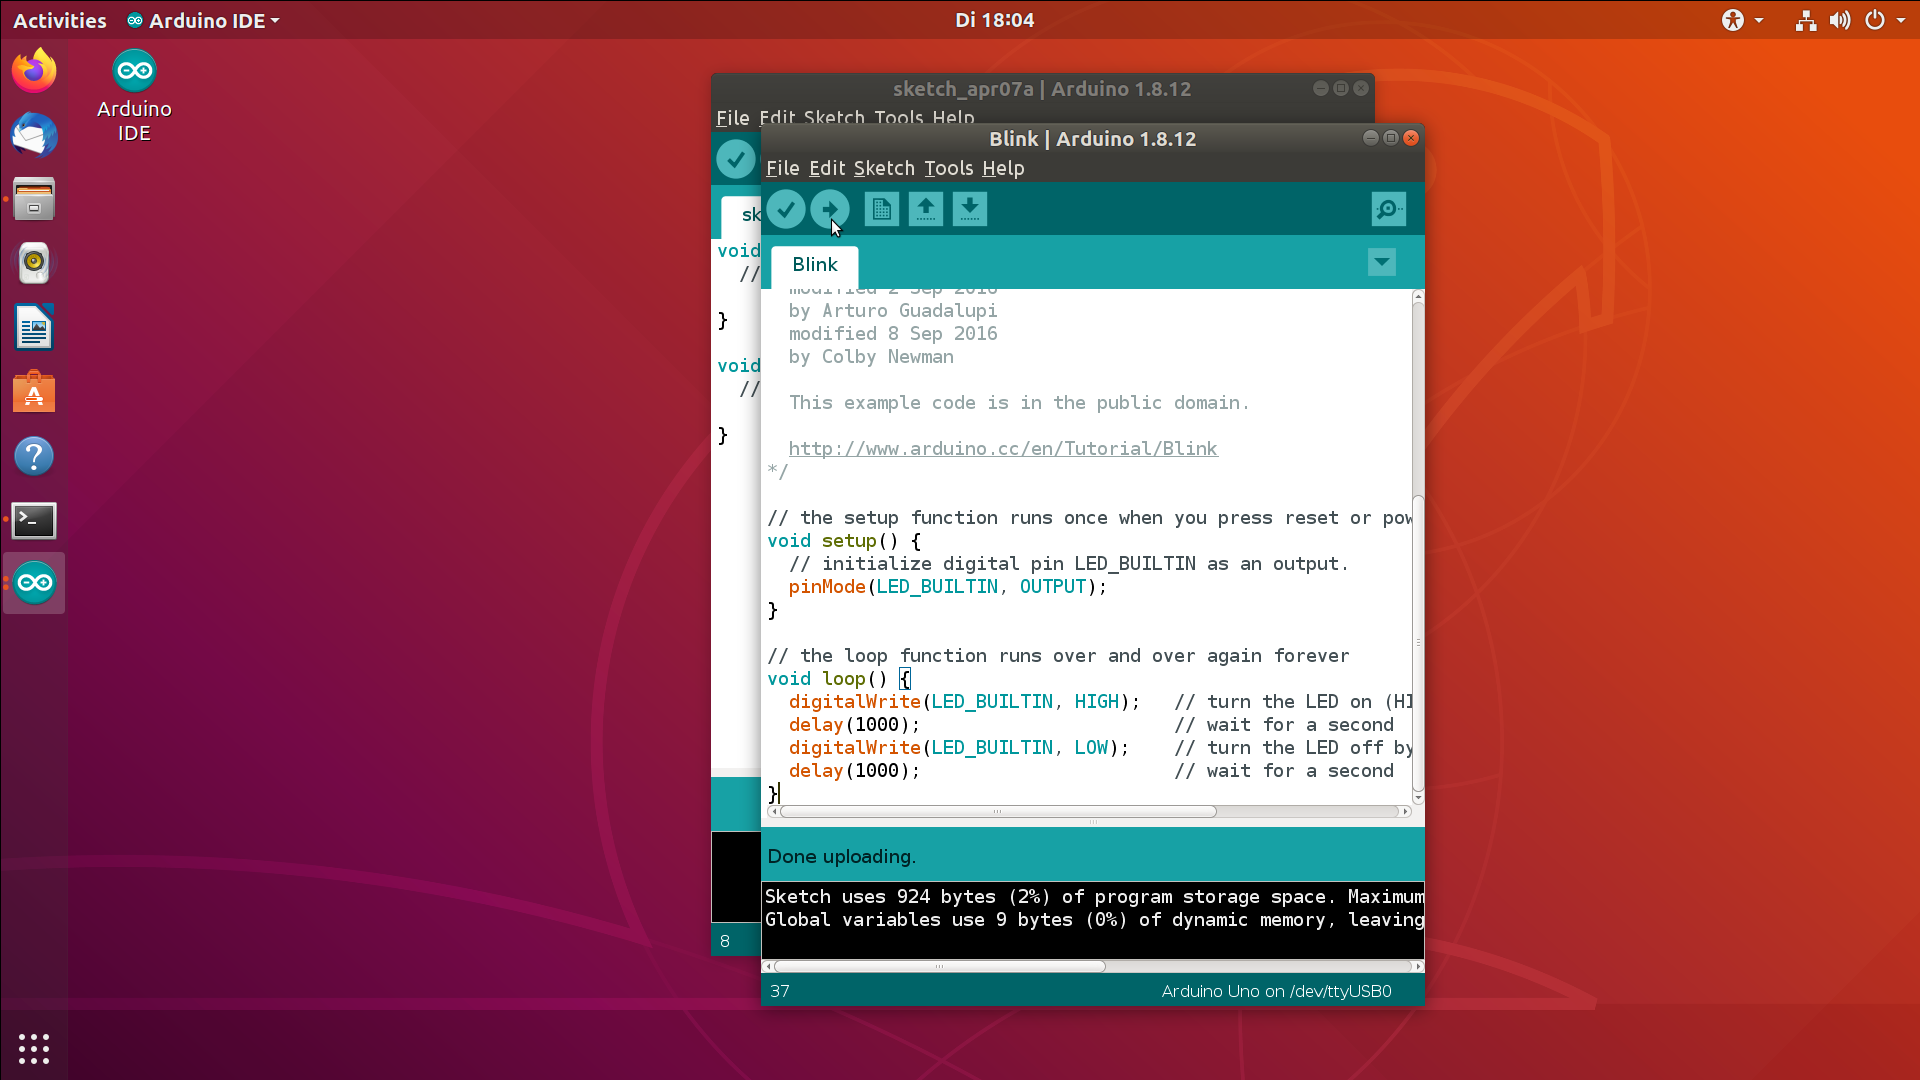The height and width of the screenshot is (1080, 1920).
Task: Maximize the Blink window
Action: pyautogui.click(x=1391, y=138)
